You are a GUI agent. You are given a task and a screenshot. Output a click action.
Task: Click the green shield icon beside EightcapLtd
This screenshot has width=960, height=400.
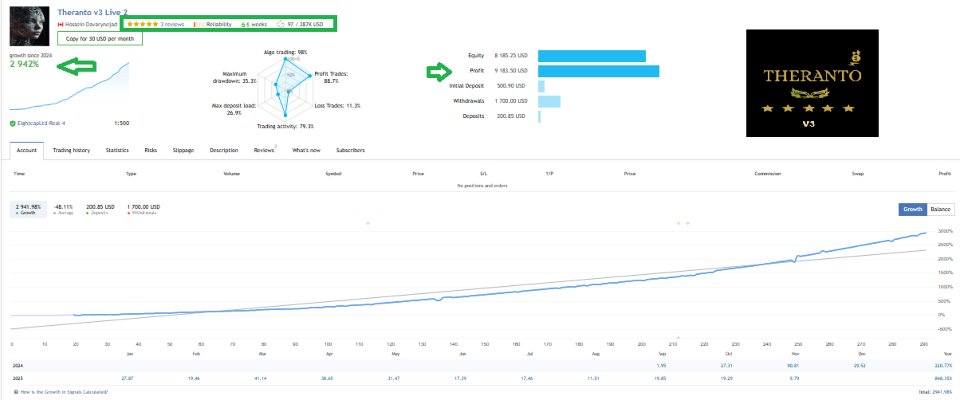point(13,123)
